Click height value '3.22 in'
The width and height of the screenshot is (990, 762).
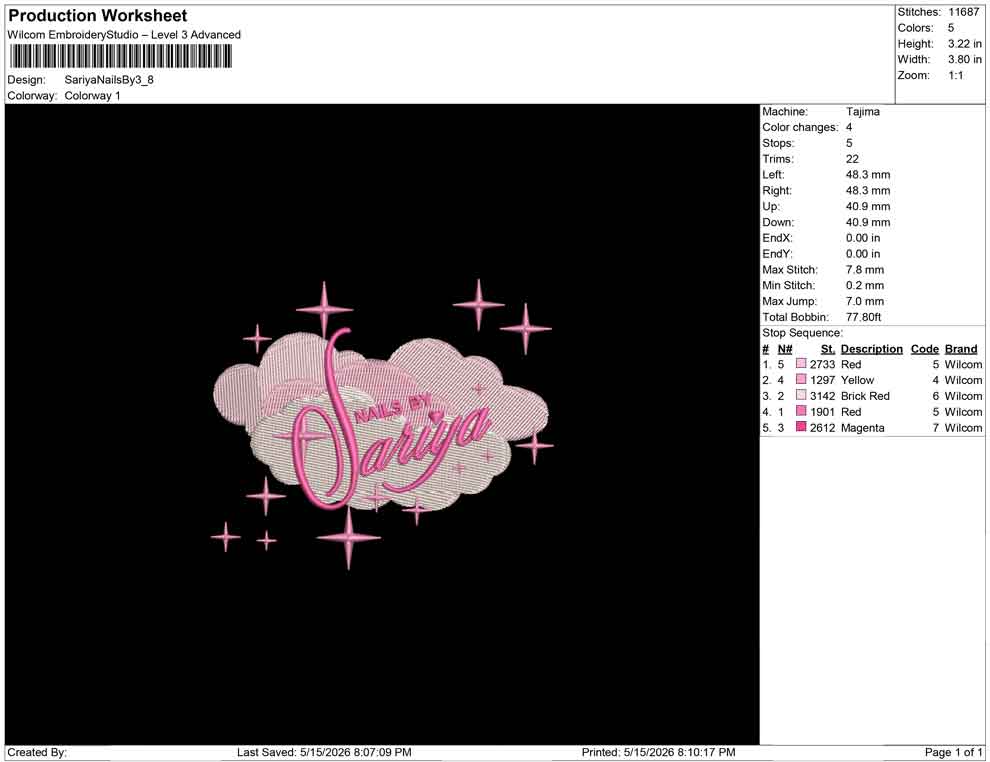[x=965, y=44]
